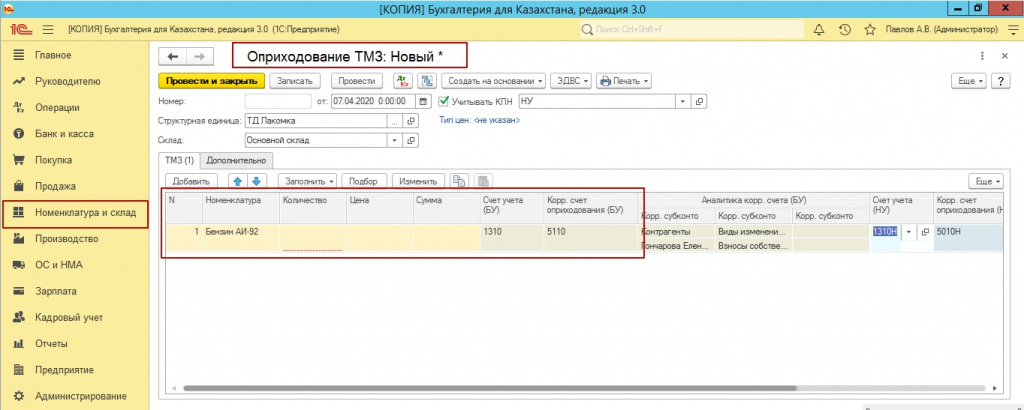The width and height of the screenshot is (1024, 410).
Task: Click the 5110 corr. account cell
Action: point(590,237)
